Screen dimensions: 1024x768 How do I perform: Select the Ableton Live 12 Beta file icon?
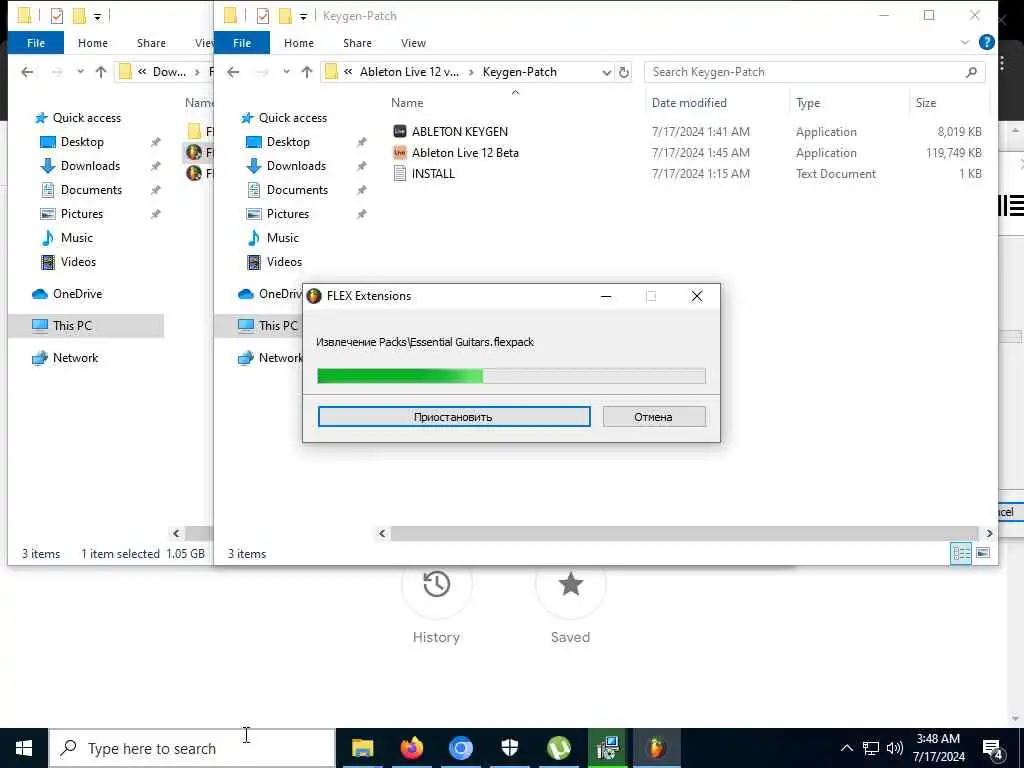pyautogui.click(x=400, y=153)
